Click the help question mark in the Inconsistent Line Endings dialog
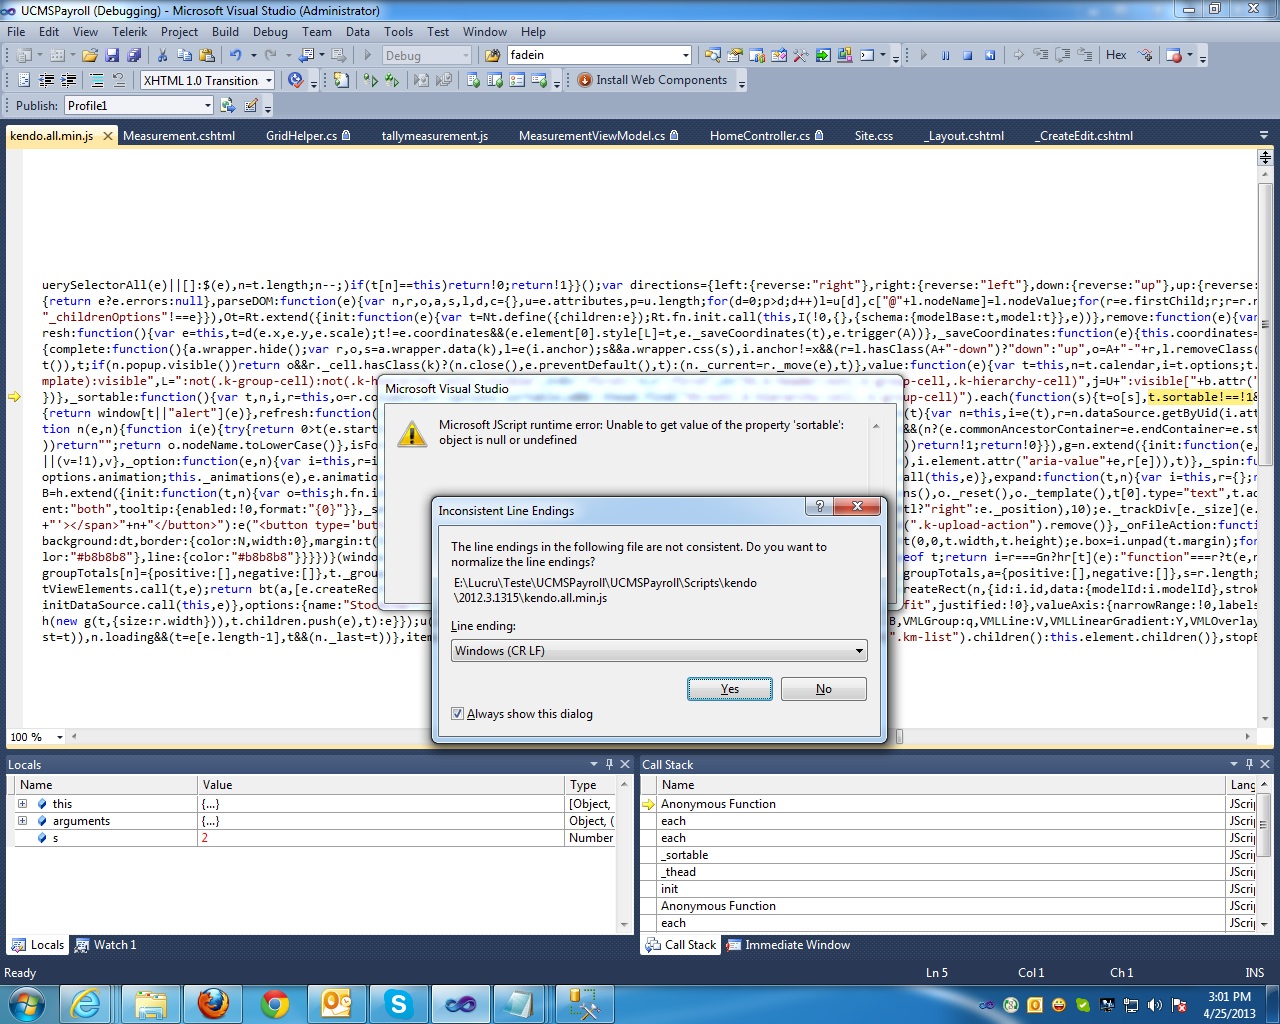 (x=819, y=507)
